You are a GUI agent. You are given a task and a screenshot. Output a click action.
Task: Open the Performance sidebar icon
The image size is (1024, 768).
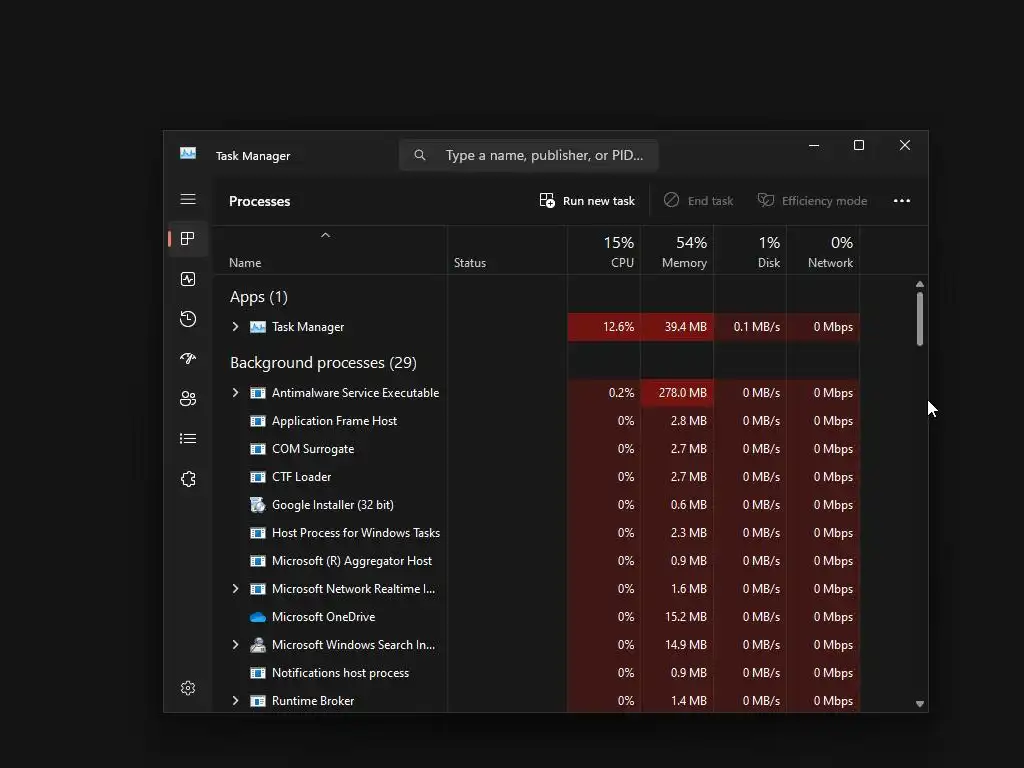pos(188,280)
